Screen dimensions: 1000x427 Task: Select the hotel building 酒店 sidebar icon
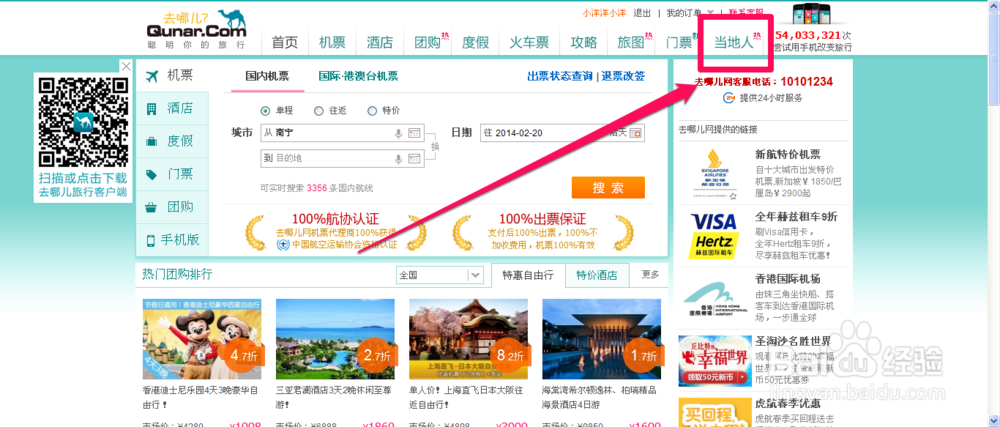(152, 109)
